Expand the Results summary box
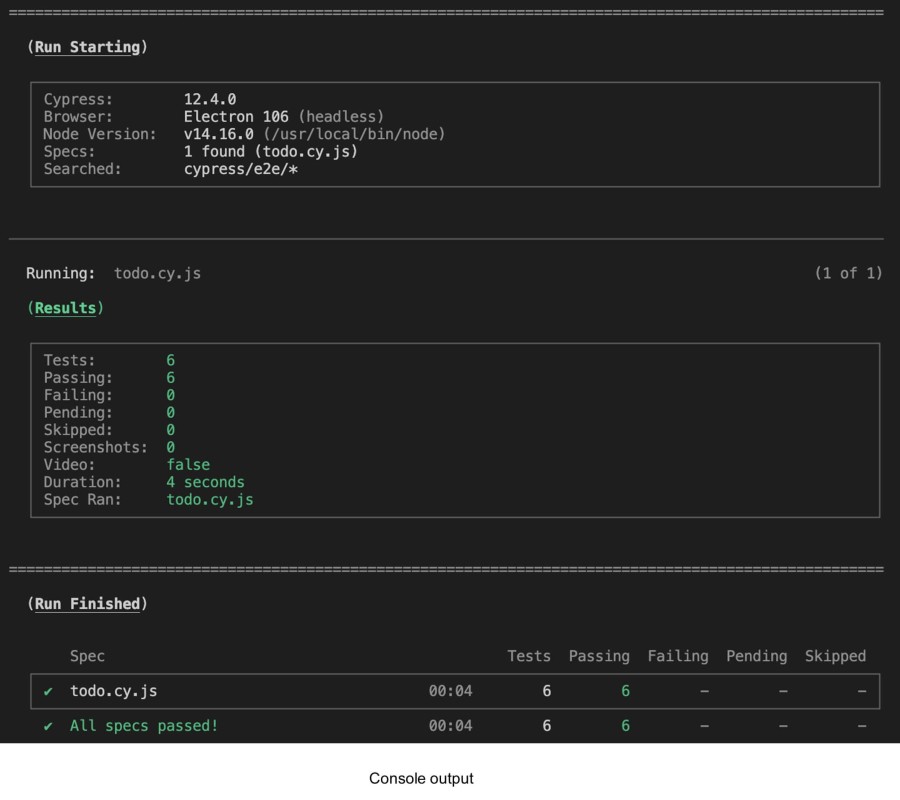 pyautogui.click(x=66, y=308)
